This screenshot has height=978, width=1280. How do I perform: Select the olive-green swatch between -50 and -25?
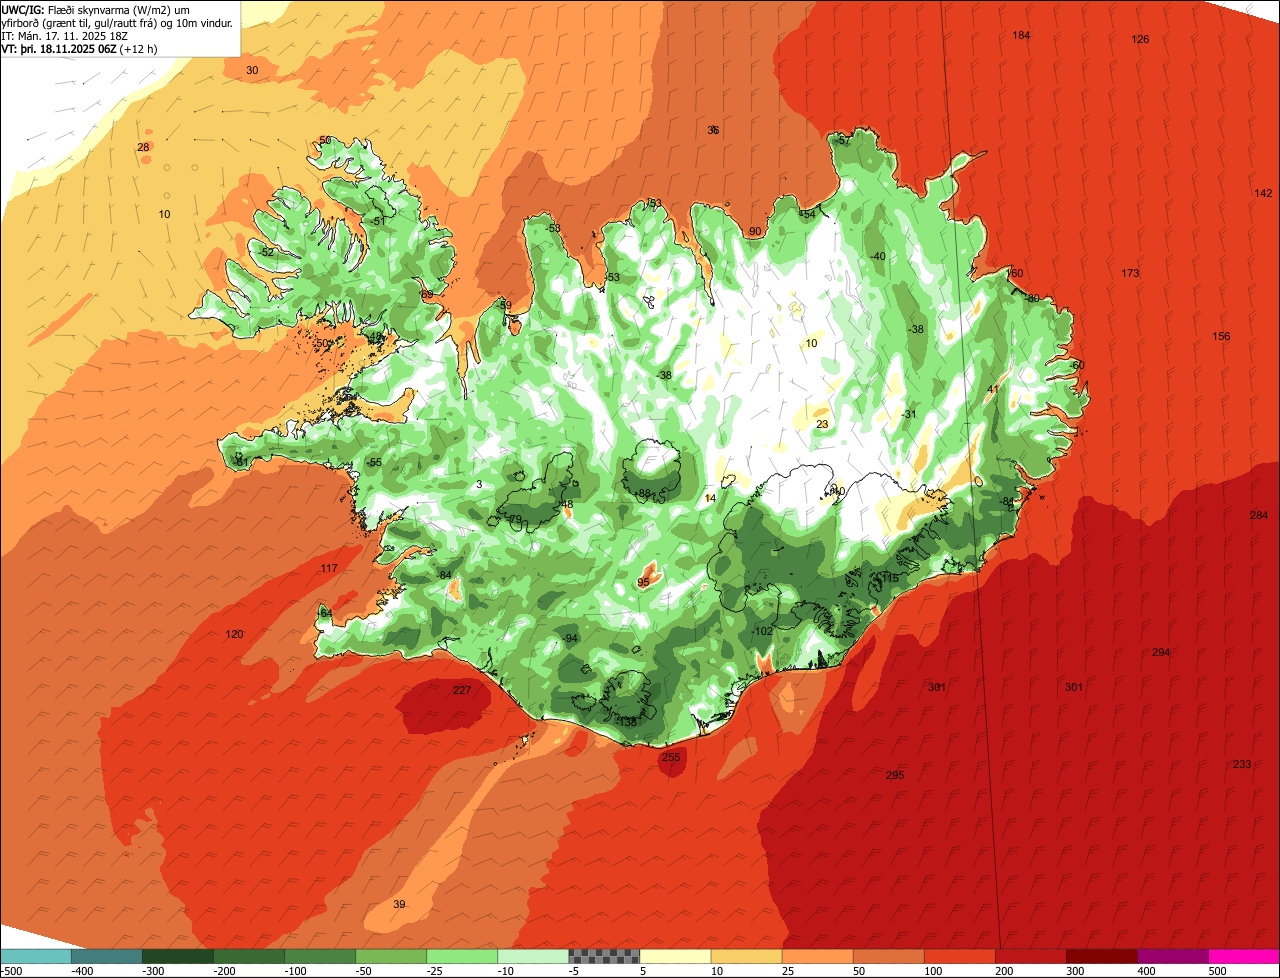(390, 956)
